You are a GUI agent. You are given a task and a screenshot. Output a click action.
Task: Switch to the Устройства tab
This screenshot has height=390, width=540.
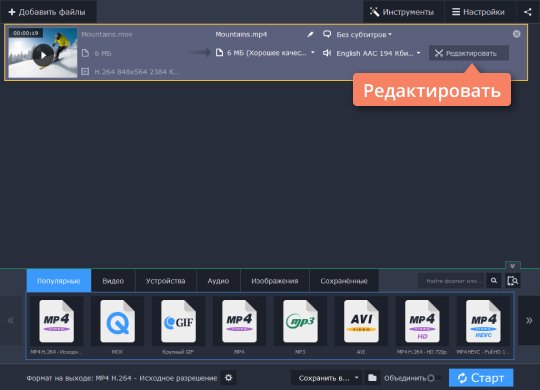[166, 281]
